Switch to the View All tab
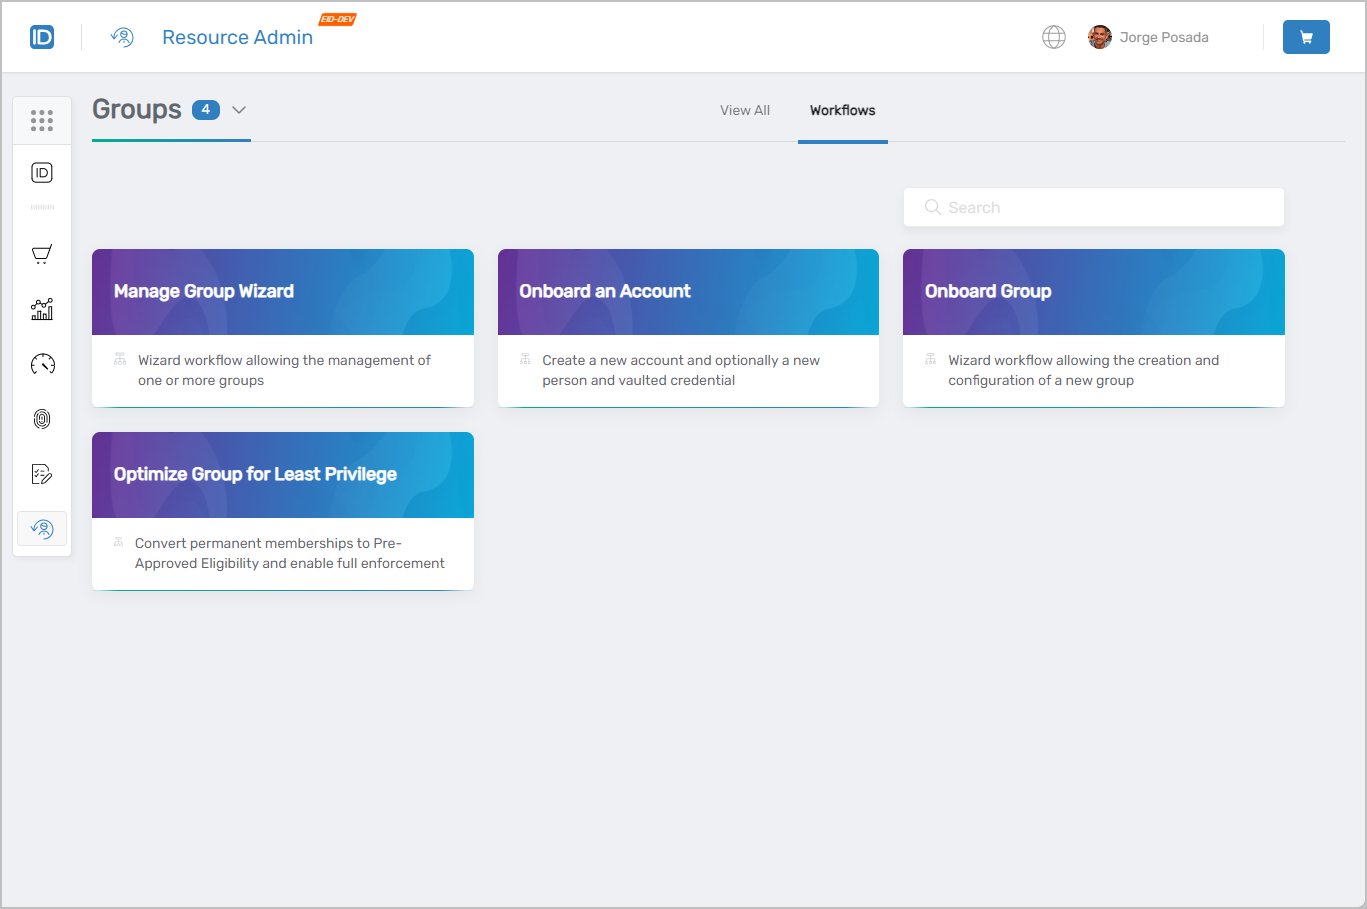Image resolution: width=1367 pixels, height=909 pixels. (744, 110)
